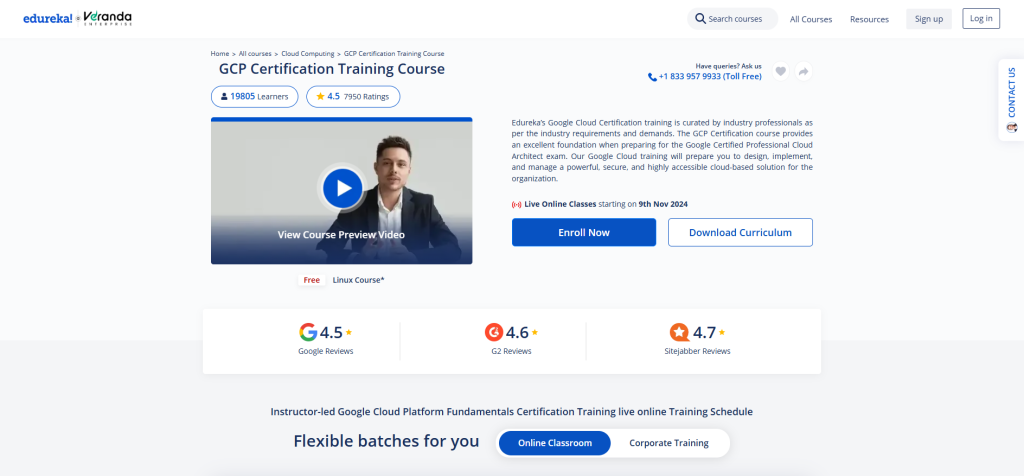
Task: Click the Log in button
Action: tap(981, 18)
